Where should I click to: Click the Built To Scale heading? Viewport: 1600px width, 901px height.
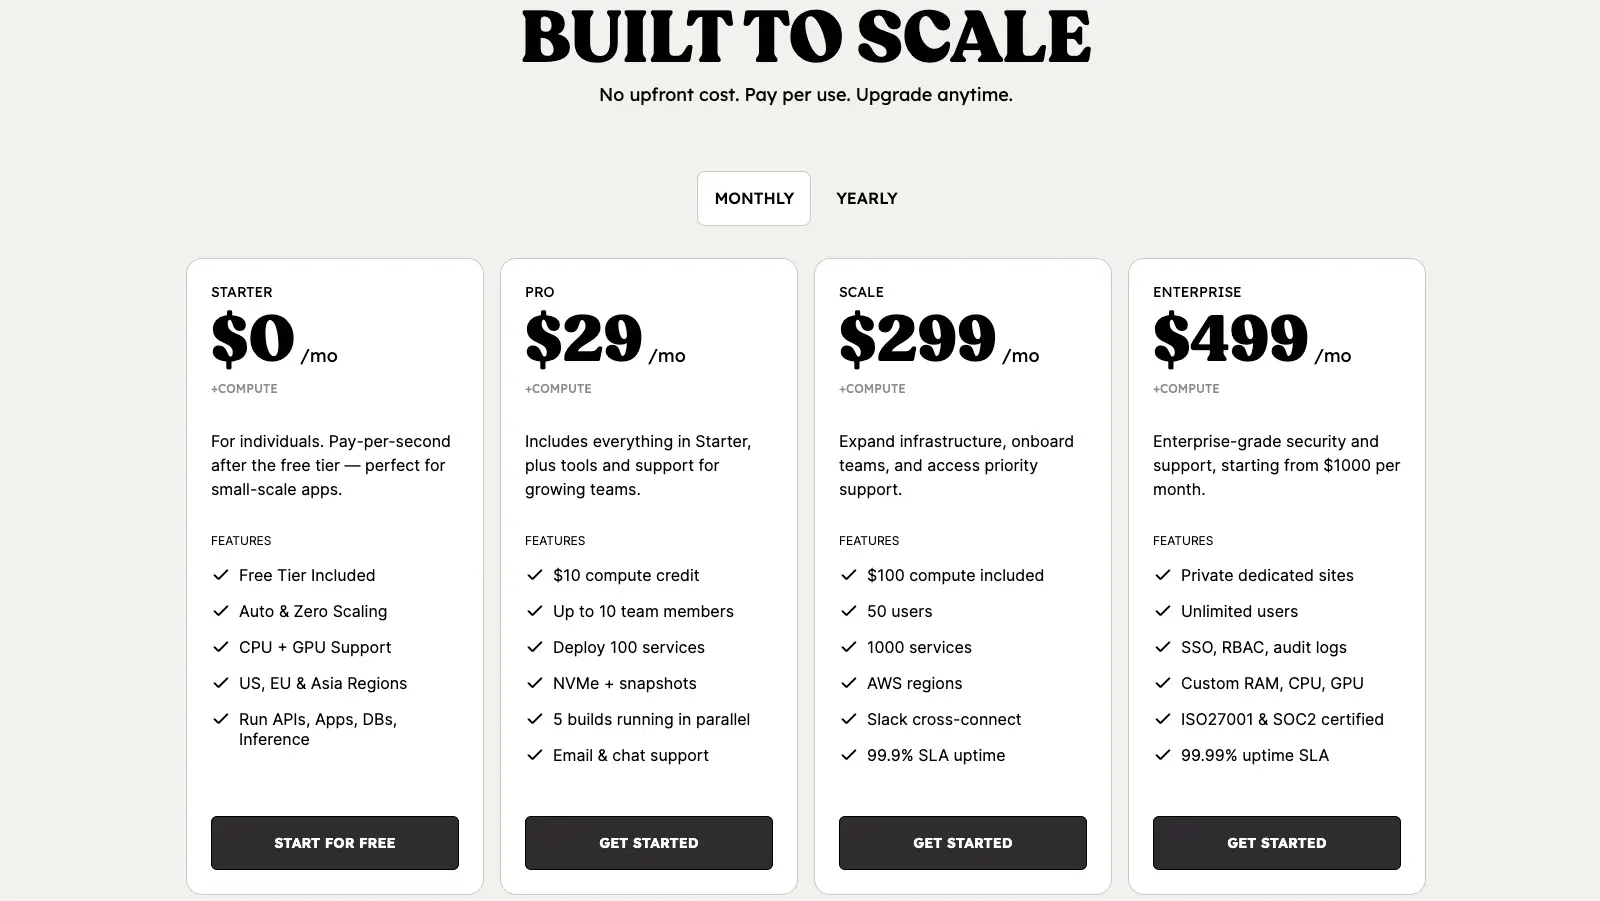click(x=806, y=38)
